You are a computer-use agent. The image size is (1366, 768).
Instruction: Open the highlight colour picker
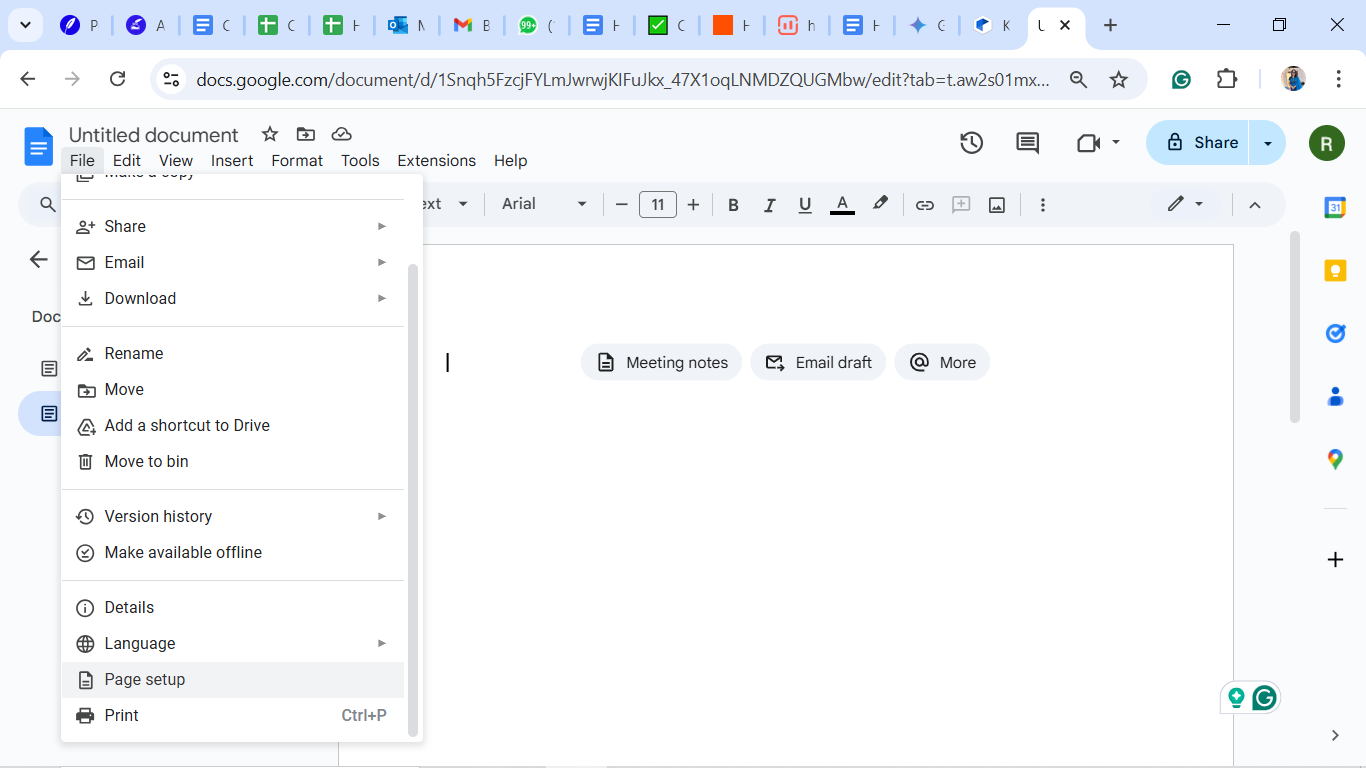tap(880, 205)
